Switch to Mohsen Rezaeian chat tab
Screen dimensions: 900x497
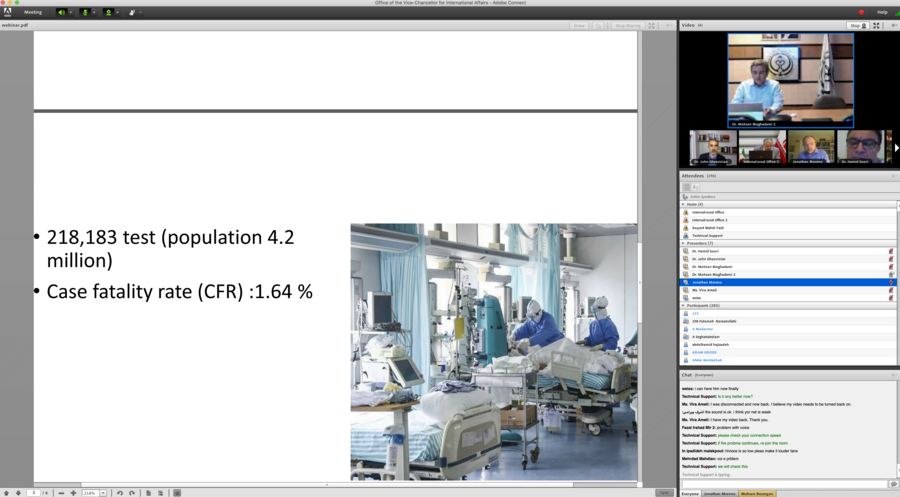point(757,494)
